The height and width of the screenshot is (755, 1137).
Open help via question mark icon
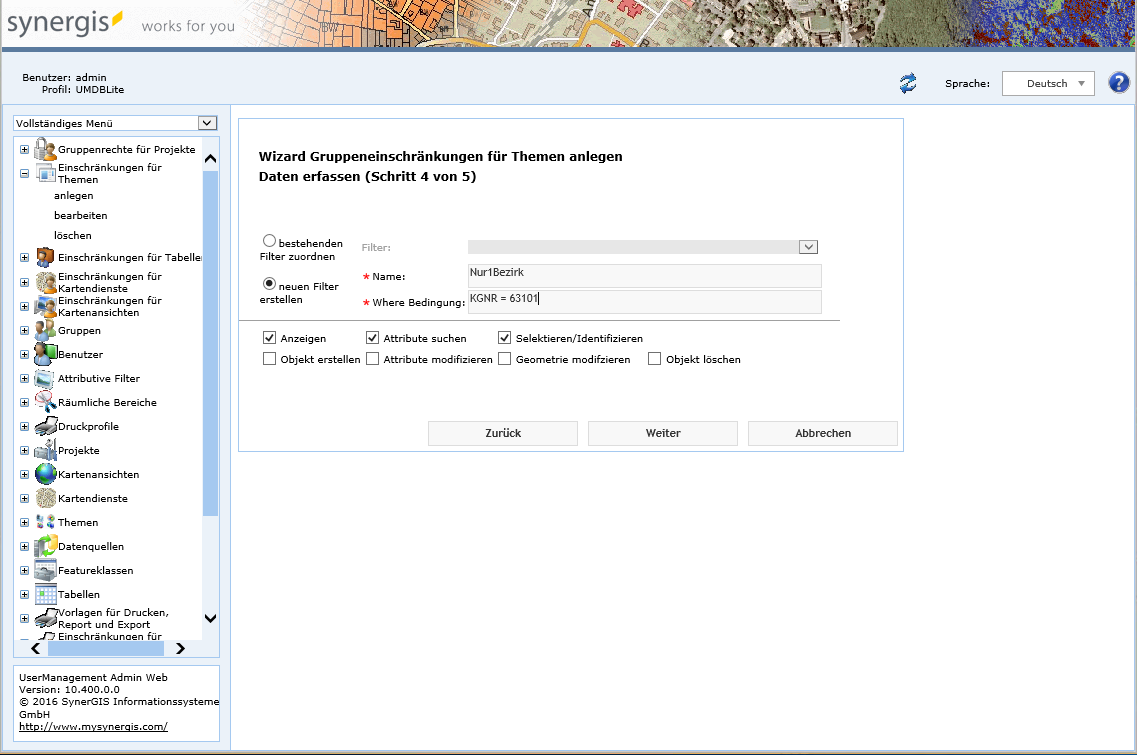point(1119,83)
